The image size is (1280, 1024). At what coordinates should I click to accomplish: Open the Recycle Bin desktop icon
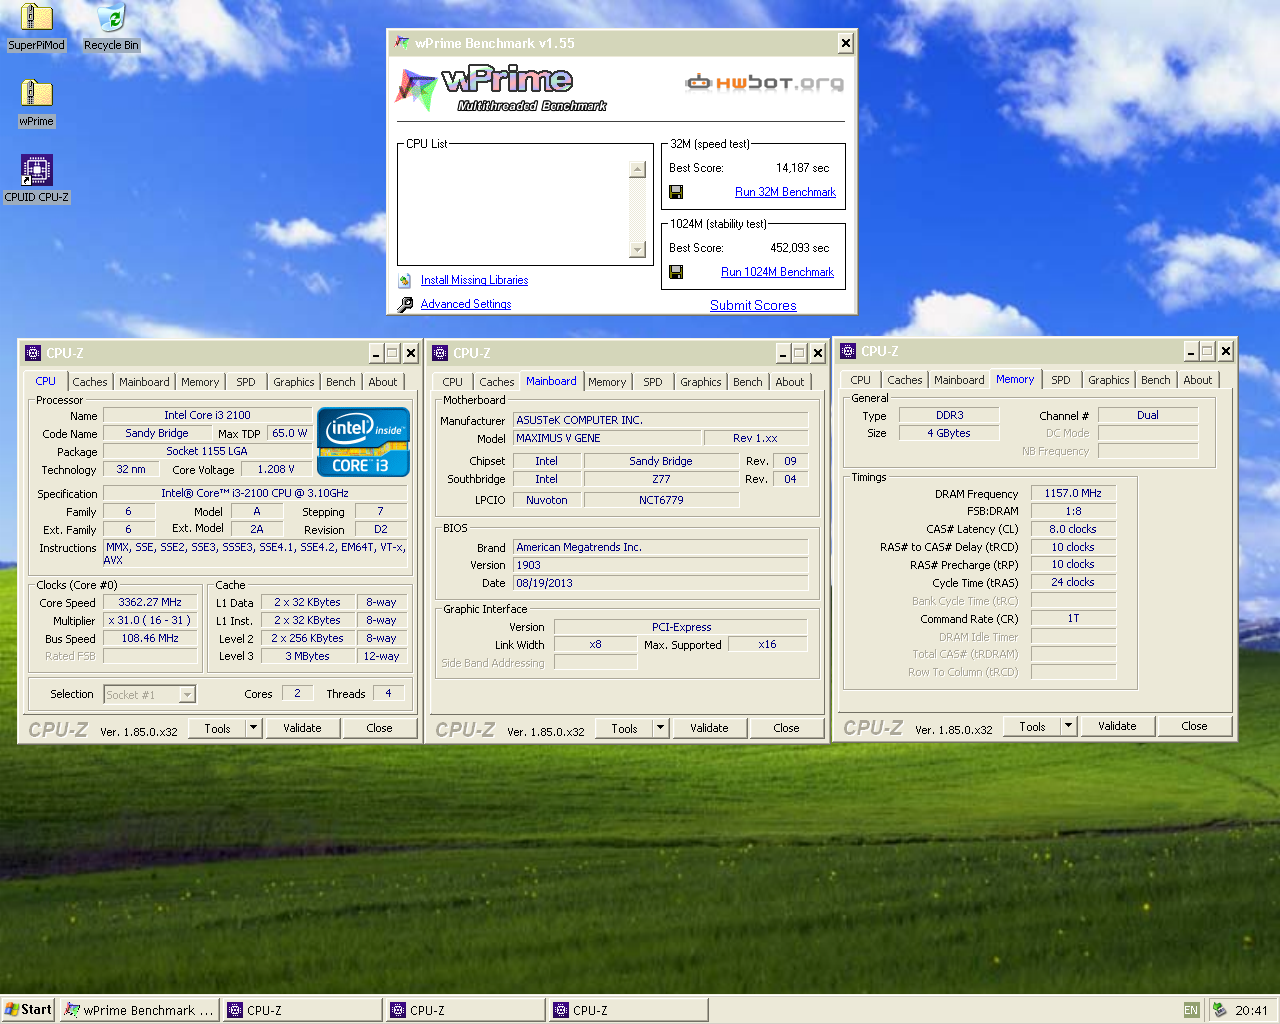click(x=111, y=27)
